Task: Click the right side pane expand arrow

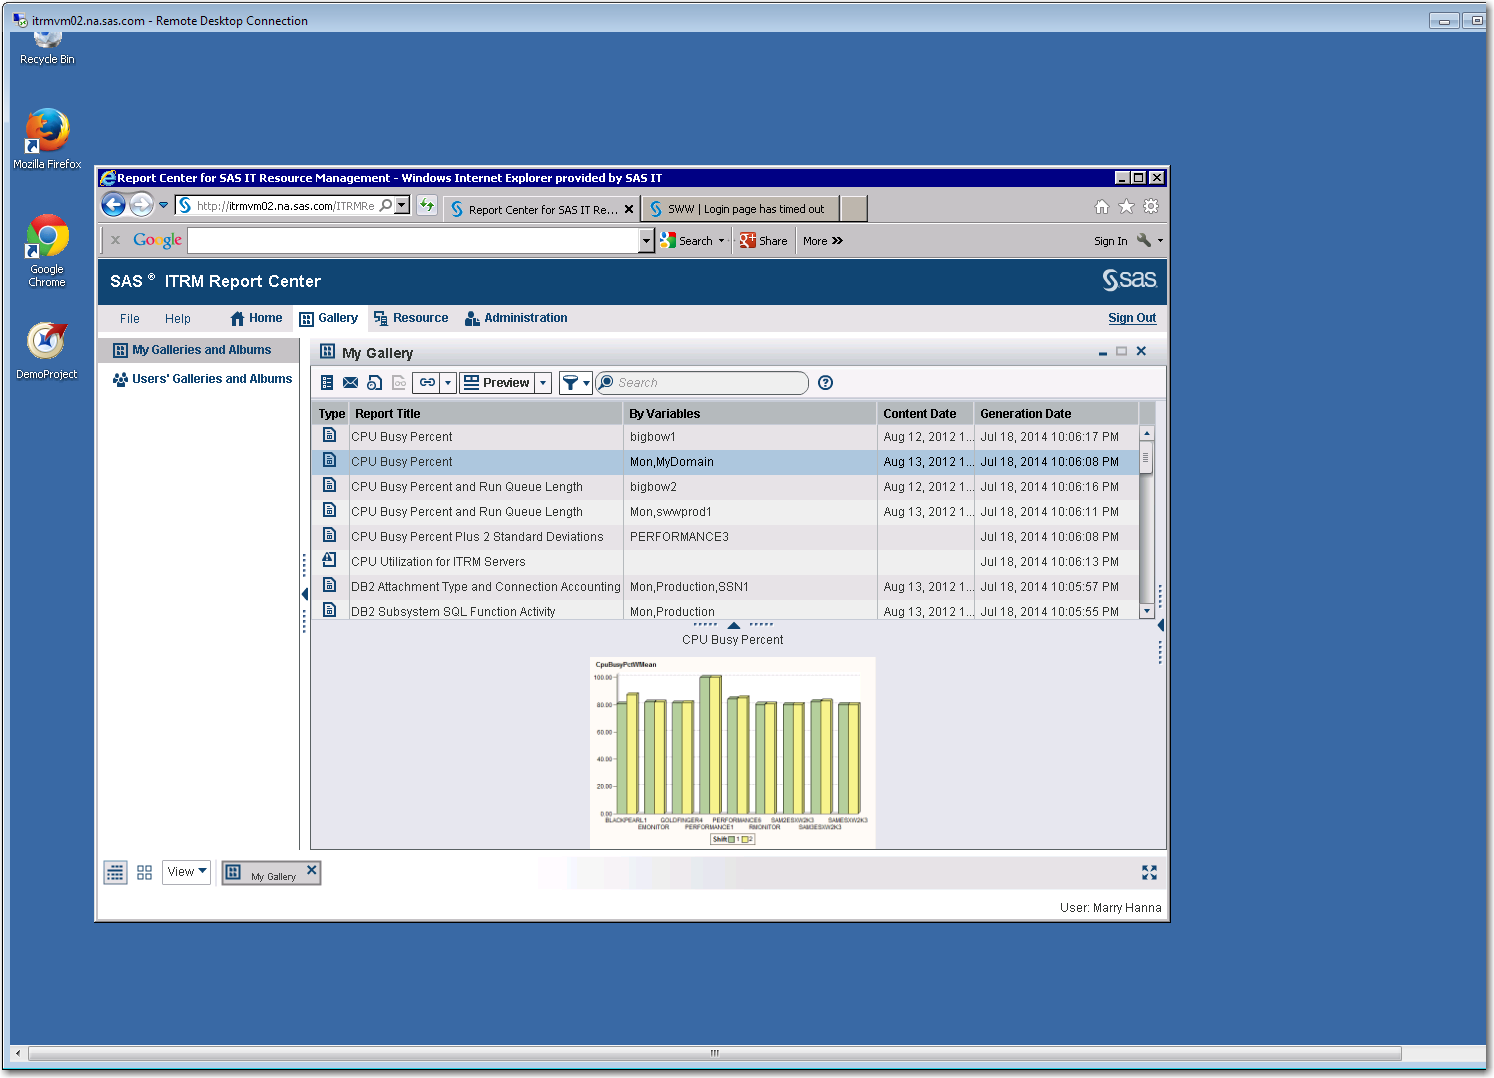Action: pyautogui.click(x=1160, y=625)
